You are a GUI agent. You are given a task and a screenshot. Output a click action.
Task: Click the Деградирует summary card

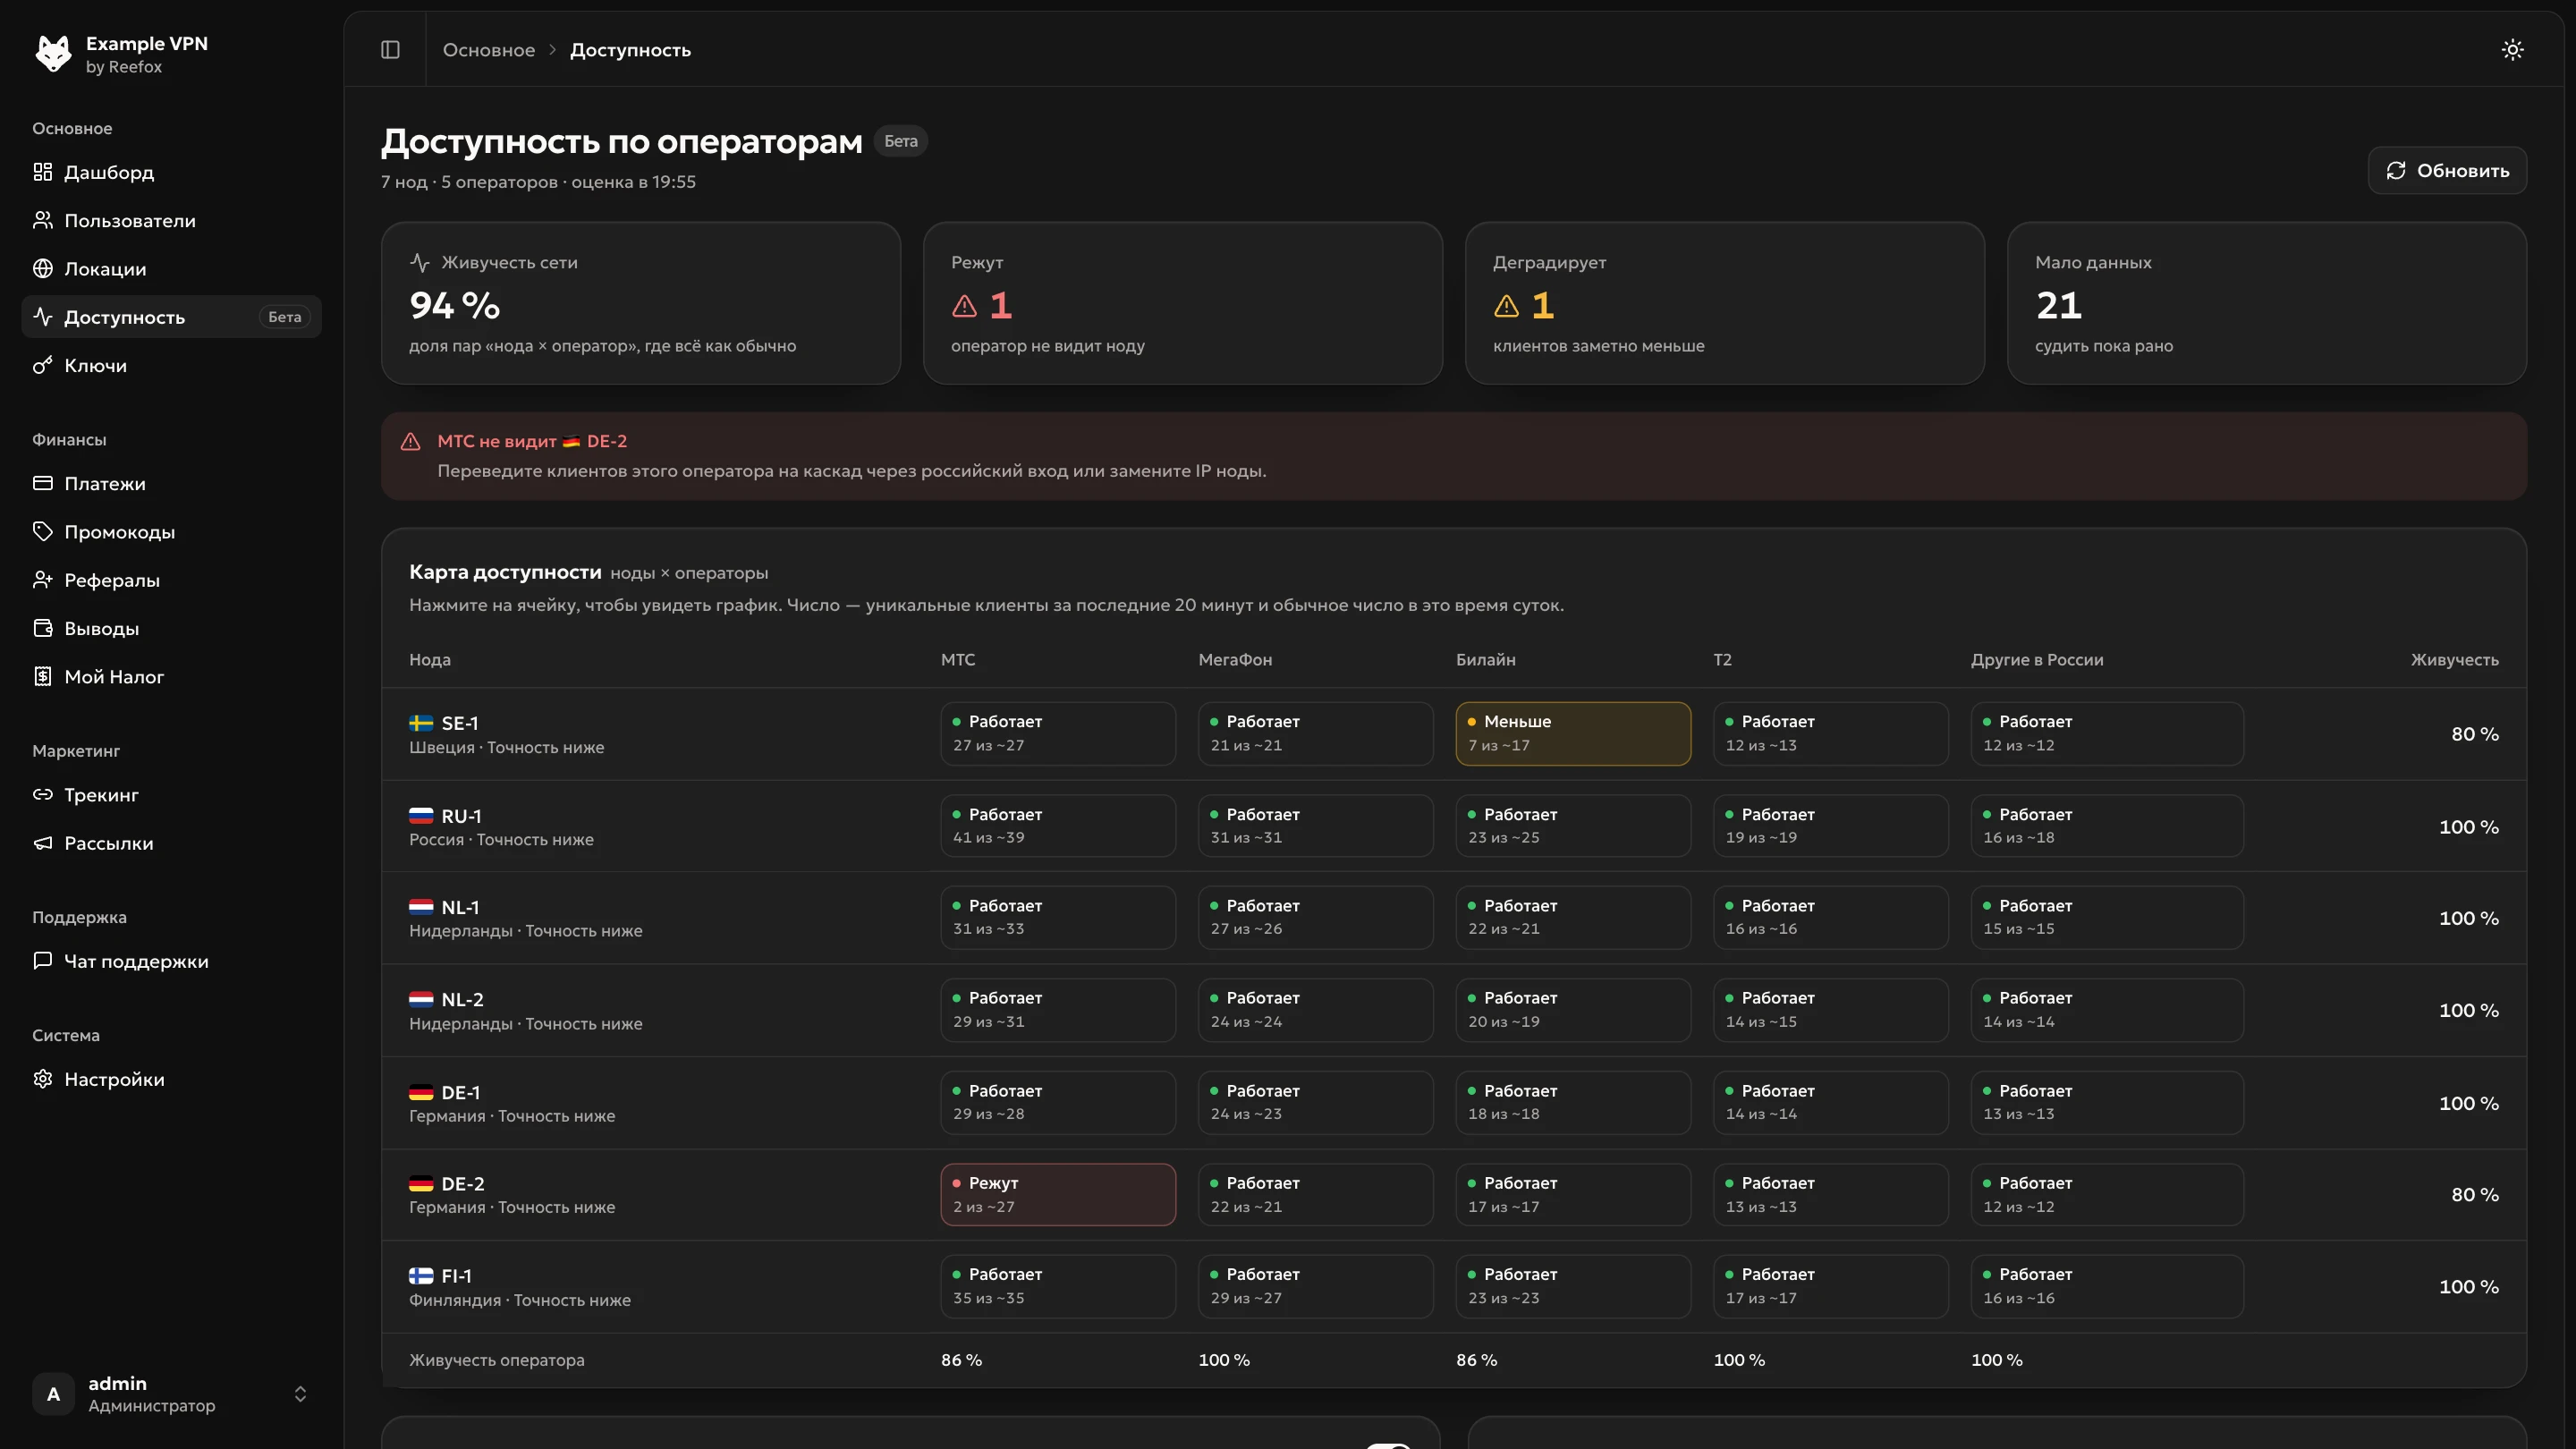tap(1724, 303)
